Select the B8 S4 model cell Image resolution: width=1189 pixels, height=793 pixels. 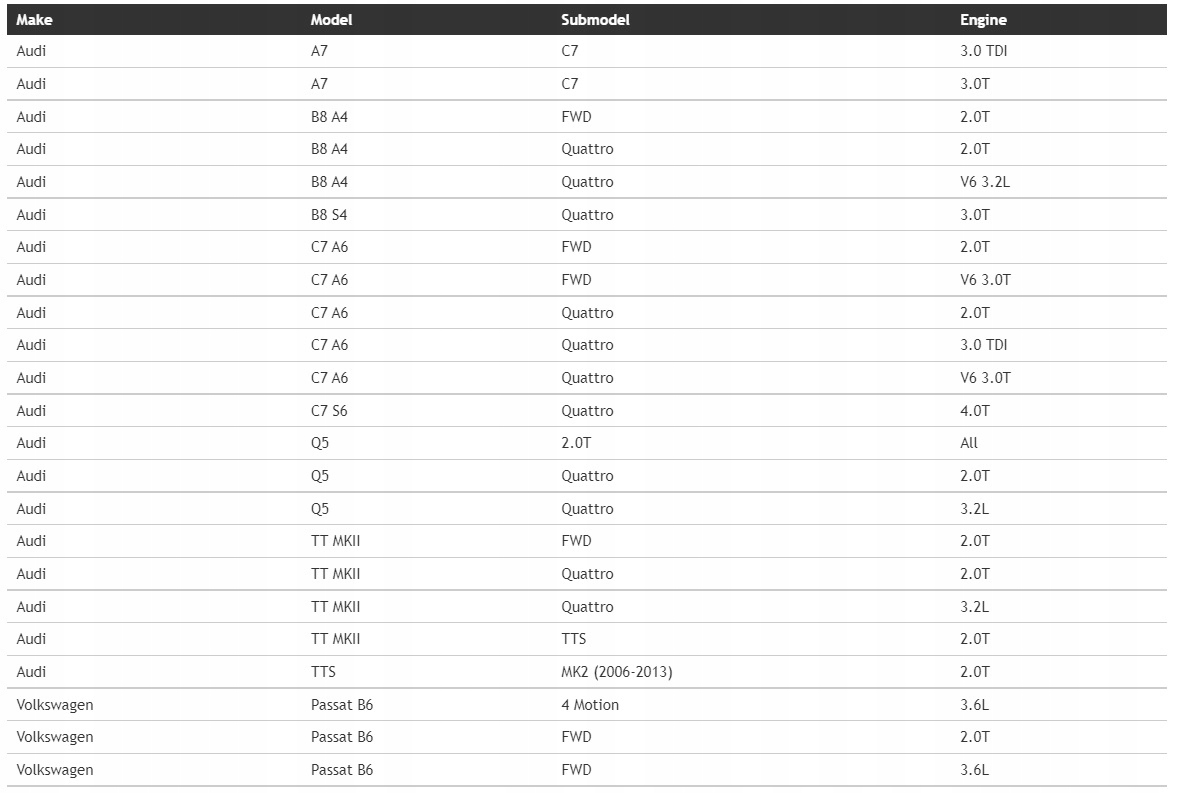[x=329, y=215]
